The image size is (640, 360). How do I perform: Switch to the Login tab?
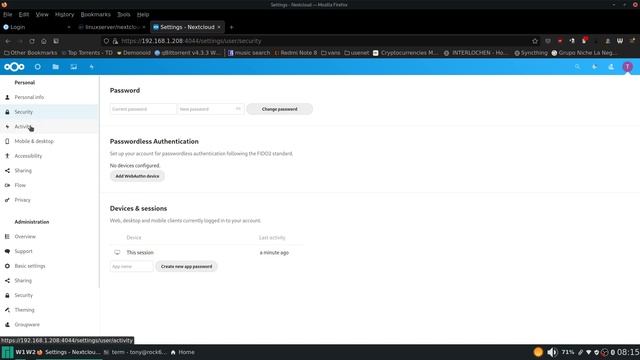click(37, 27)
